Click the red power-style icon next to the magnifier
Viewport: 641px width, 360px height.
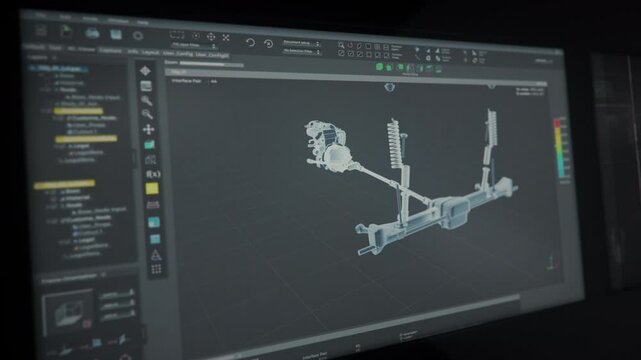[x=350, y=46]
